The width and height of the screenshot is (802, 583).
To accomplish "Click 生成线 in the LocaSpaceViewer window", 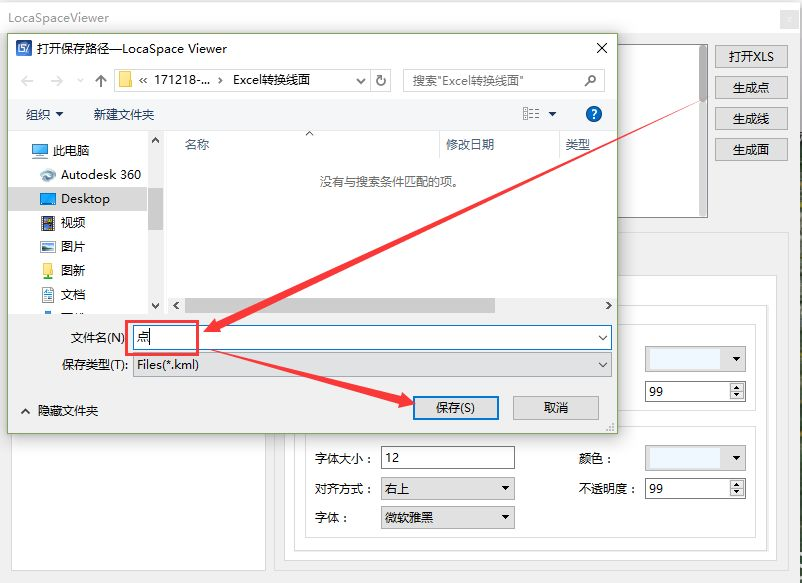I will pyautogui.click(x=751, y=119).
